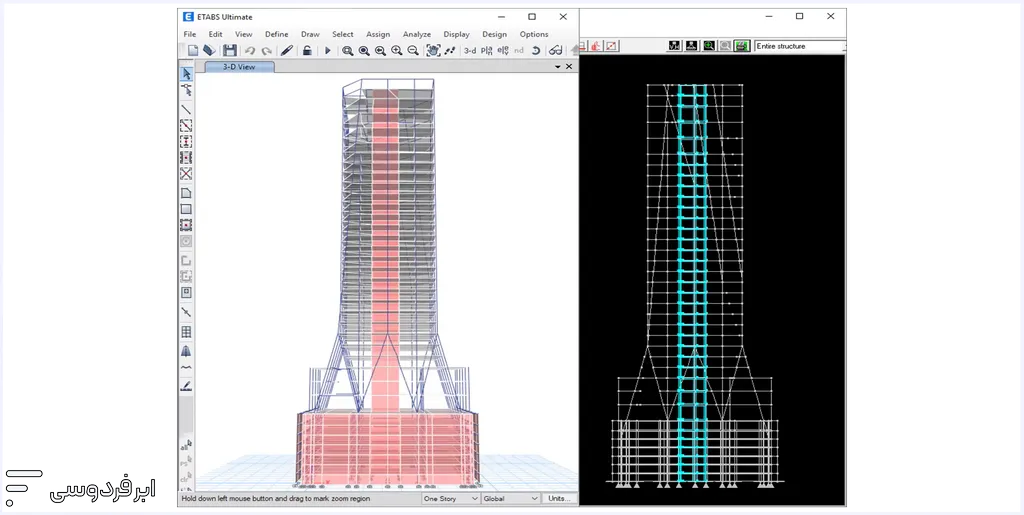The width and height of the screenshot is (1024, 515).
Task: Open the Analyze menu
Action: point(416,34)
